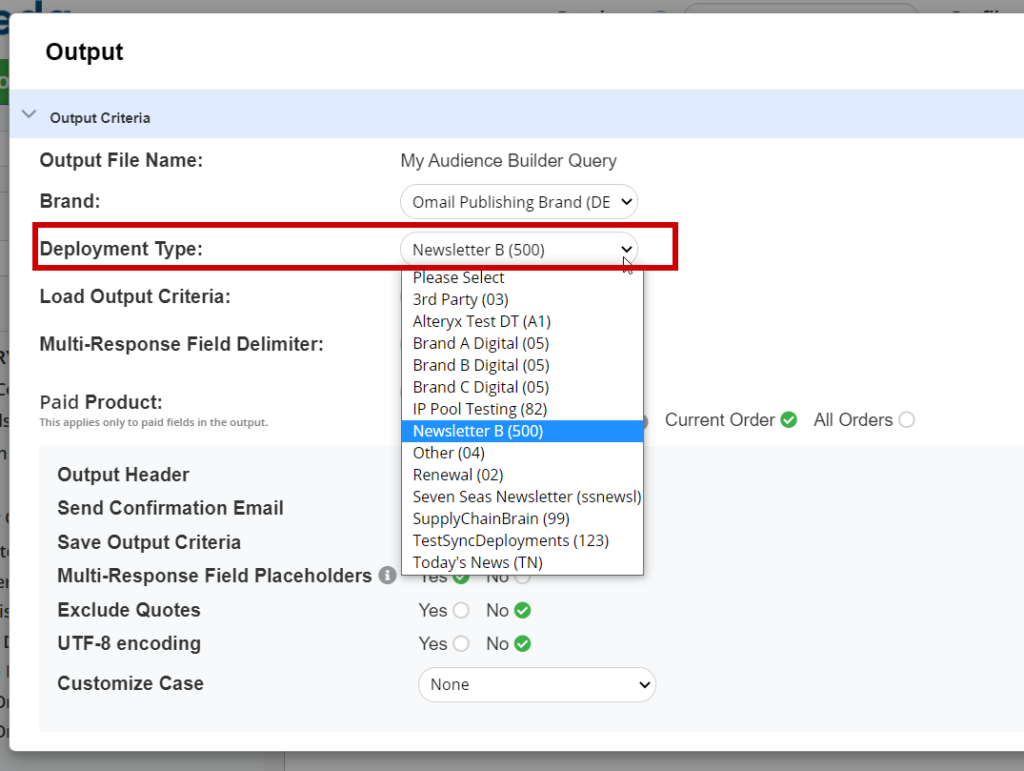Select the Please Select placeholder option
This screenshot has height=771, width=1024.
[458, 278]
